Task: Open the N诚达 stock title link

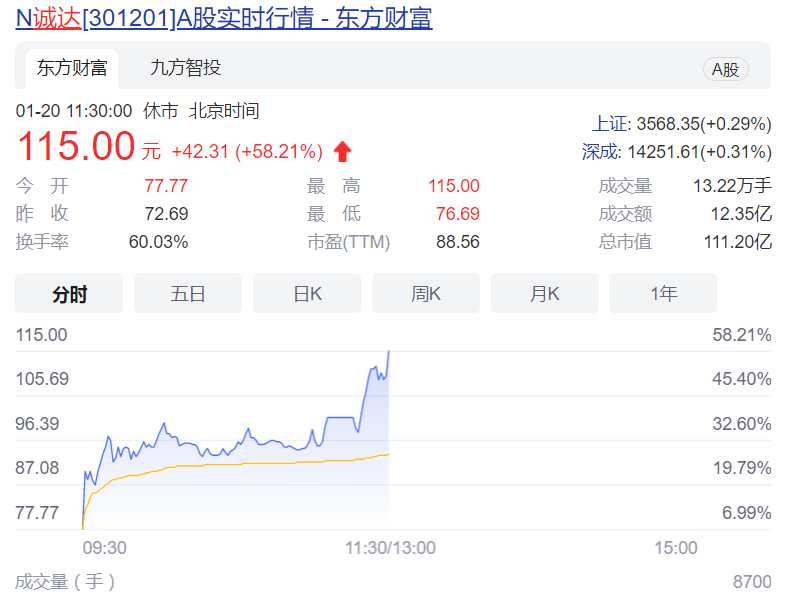Action: 224,18
